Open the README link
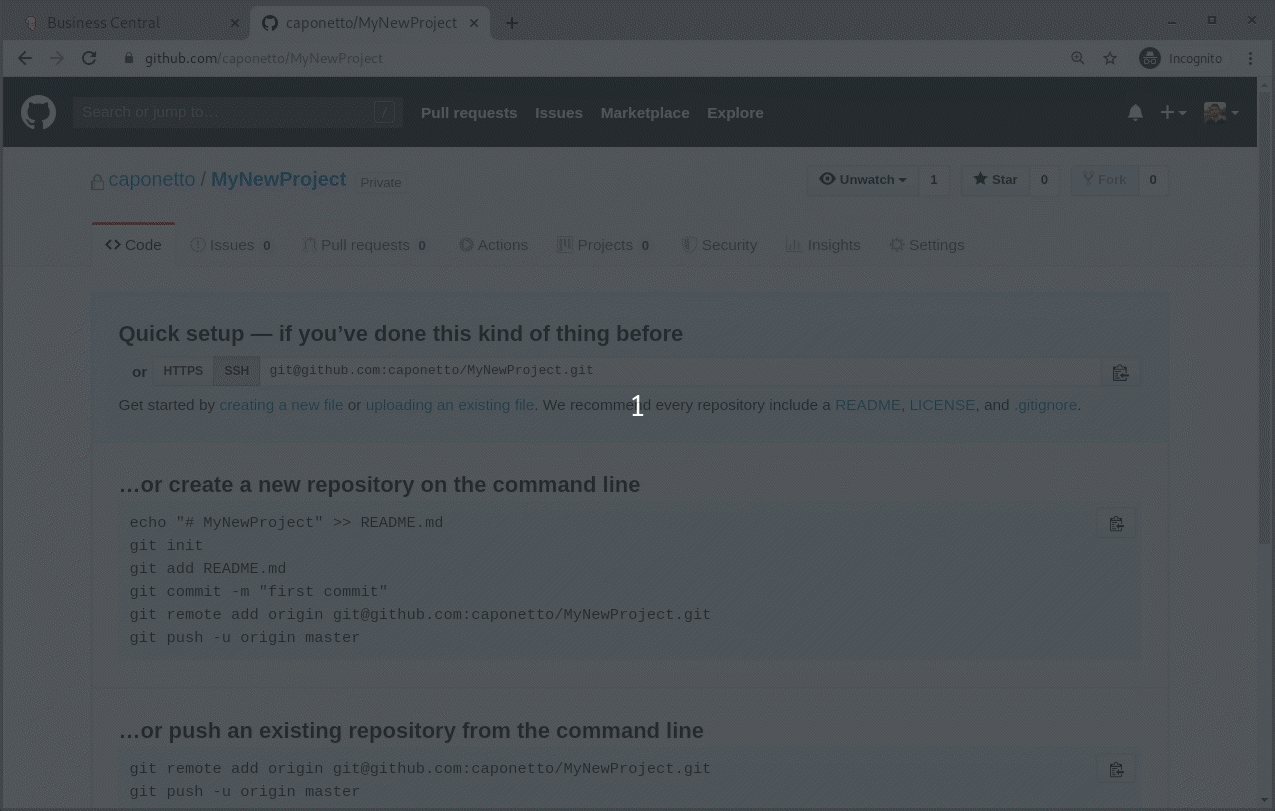Image resolution: width=1275 pixels, height=811 pixels. point(868,405)
